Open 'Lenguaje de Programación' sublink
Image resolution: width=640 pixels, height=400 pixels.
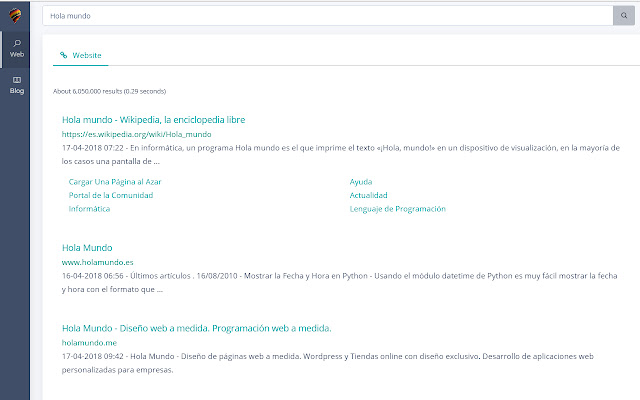(x=398, y=209)
